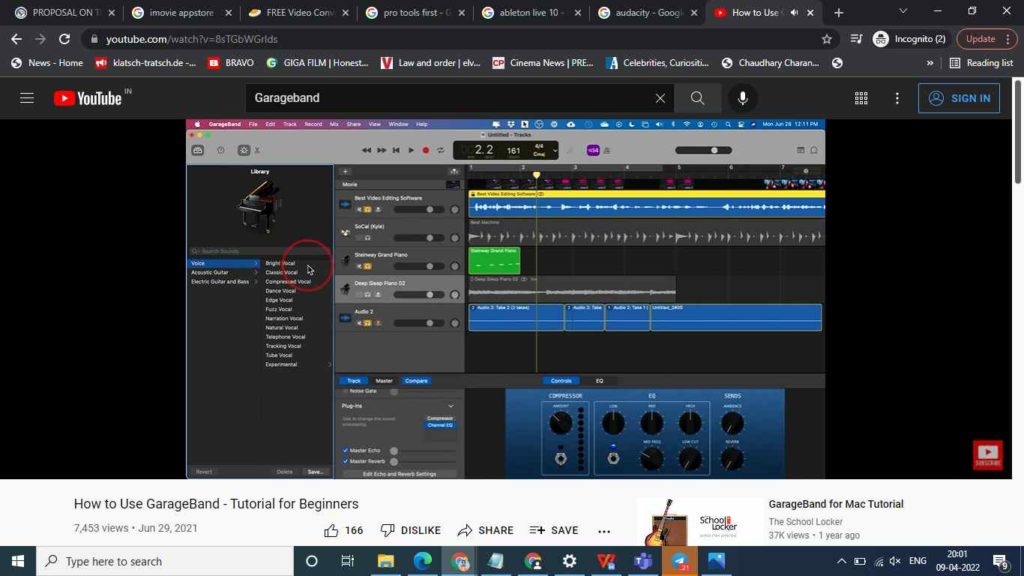Adjust the GarageBand master volume slider
The image size is (1024, 576).
[x=704, y=150]
